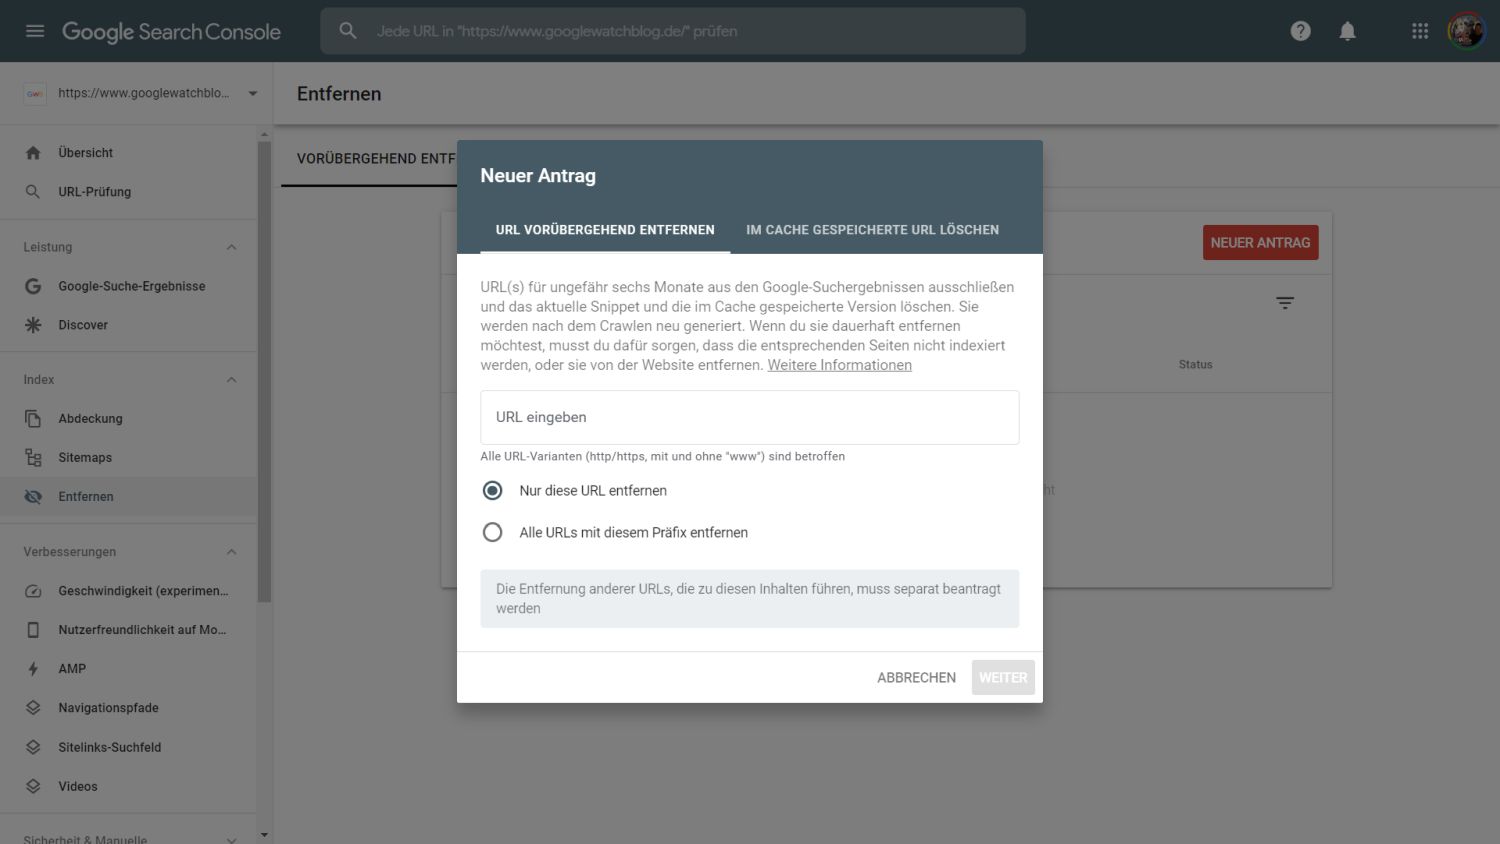Image resolution: width=1500 pixels, height=844 pixels.
Task: Open the property selector dropdown
Action: 252,94
